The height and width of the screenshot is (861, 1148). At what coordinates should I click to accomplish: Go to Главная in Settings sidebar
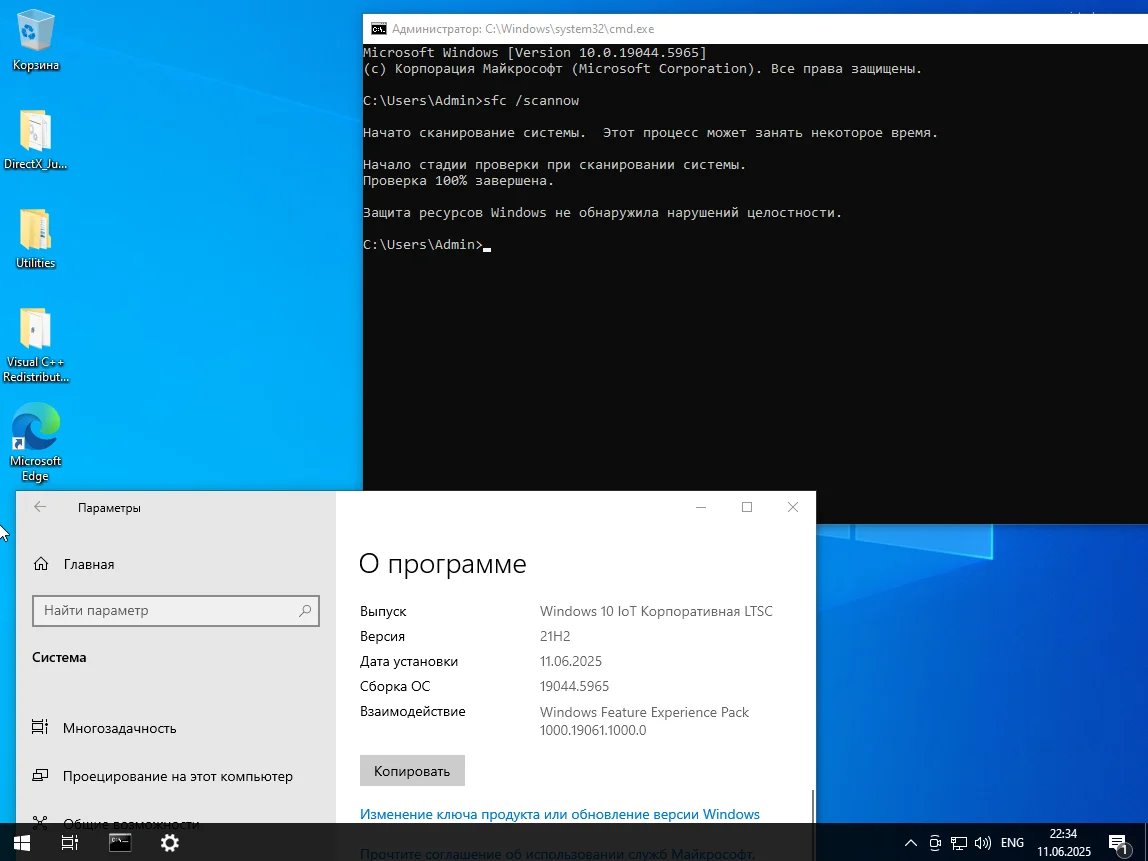[89, 564]
